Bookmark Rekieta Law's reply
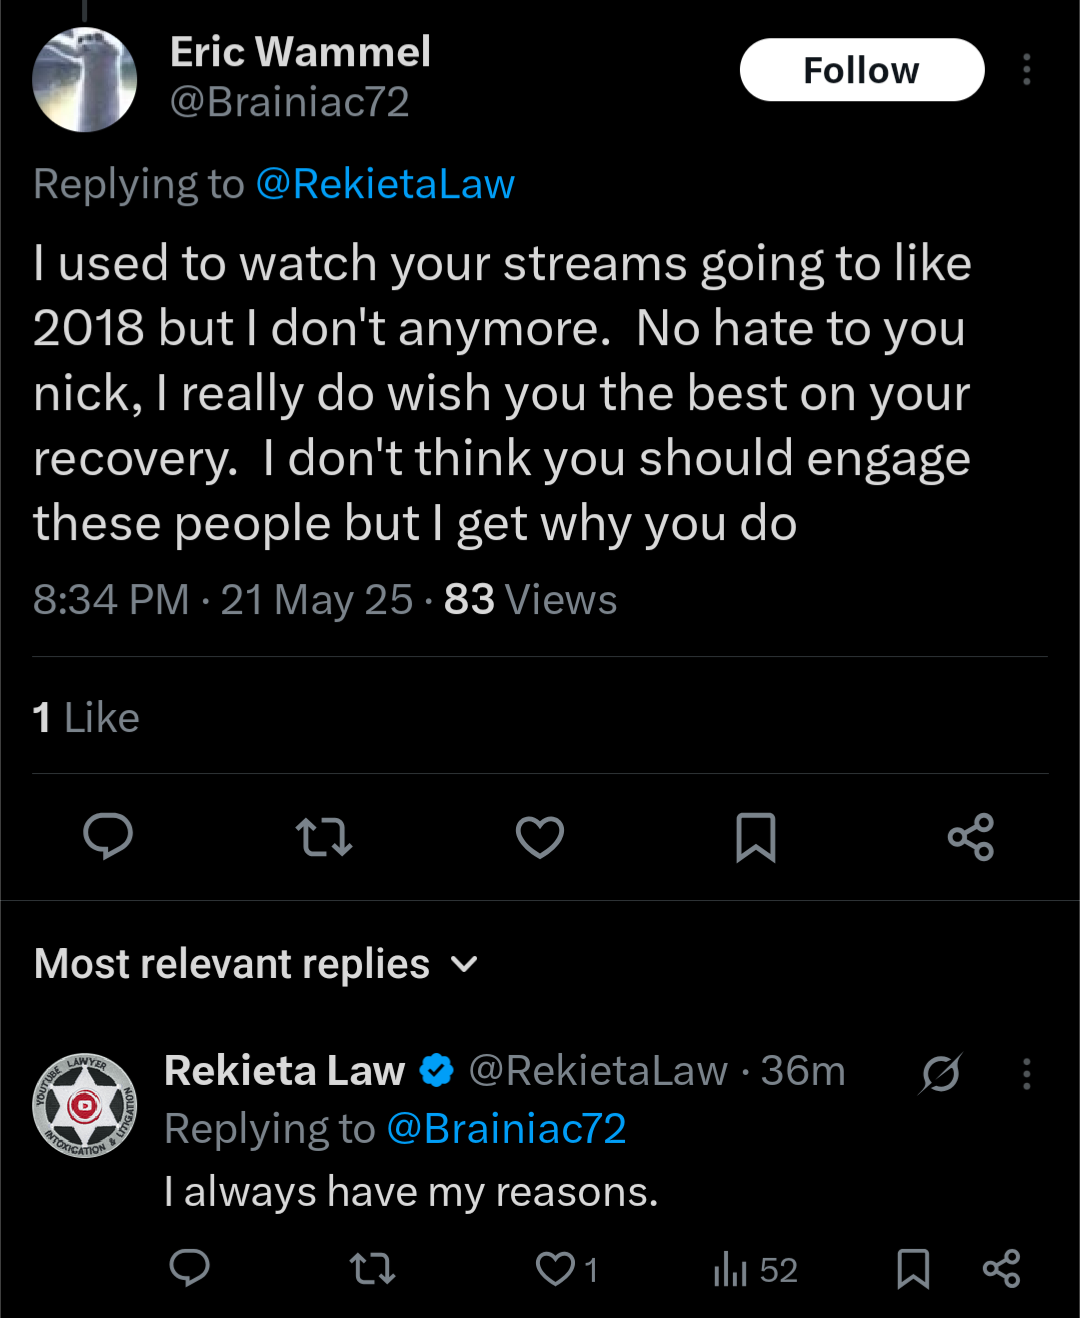This screenshot has height=1318, width=1080. coord(913,1269)
